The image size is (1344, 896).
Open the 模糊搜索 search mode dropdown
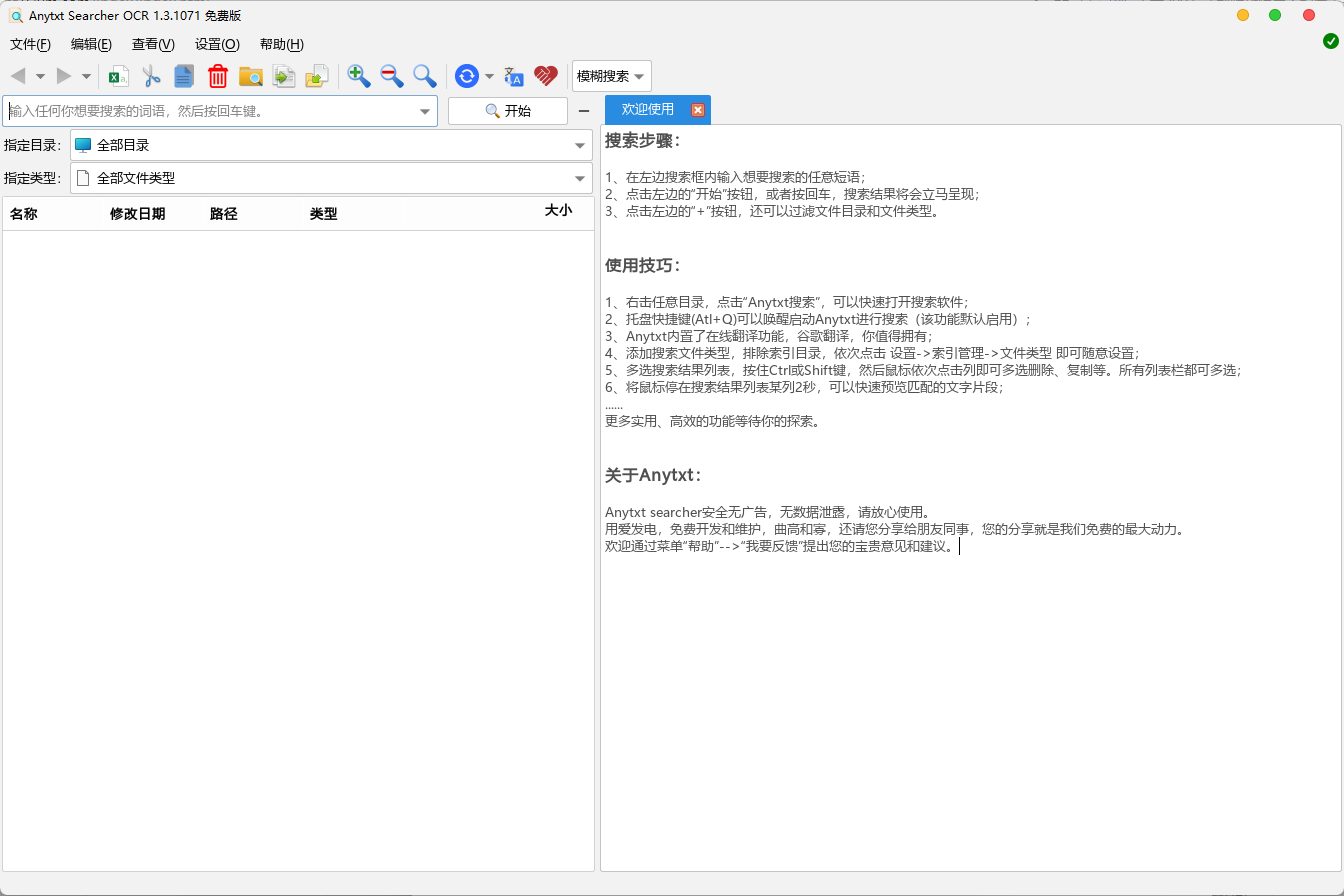611,76
